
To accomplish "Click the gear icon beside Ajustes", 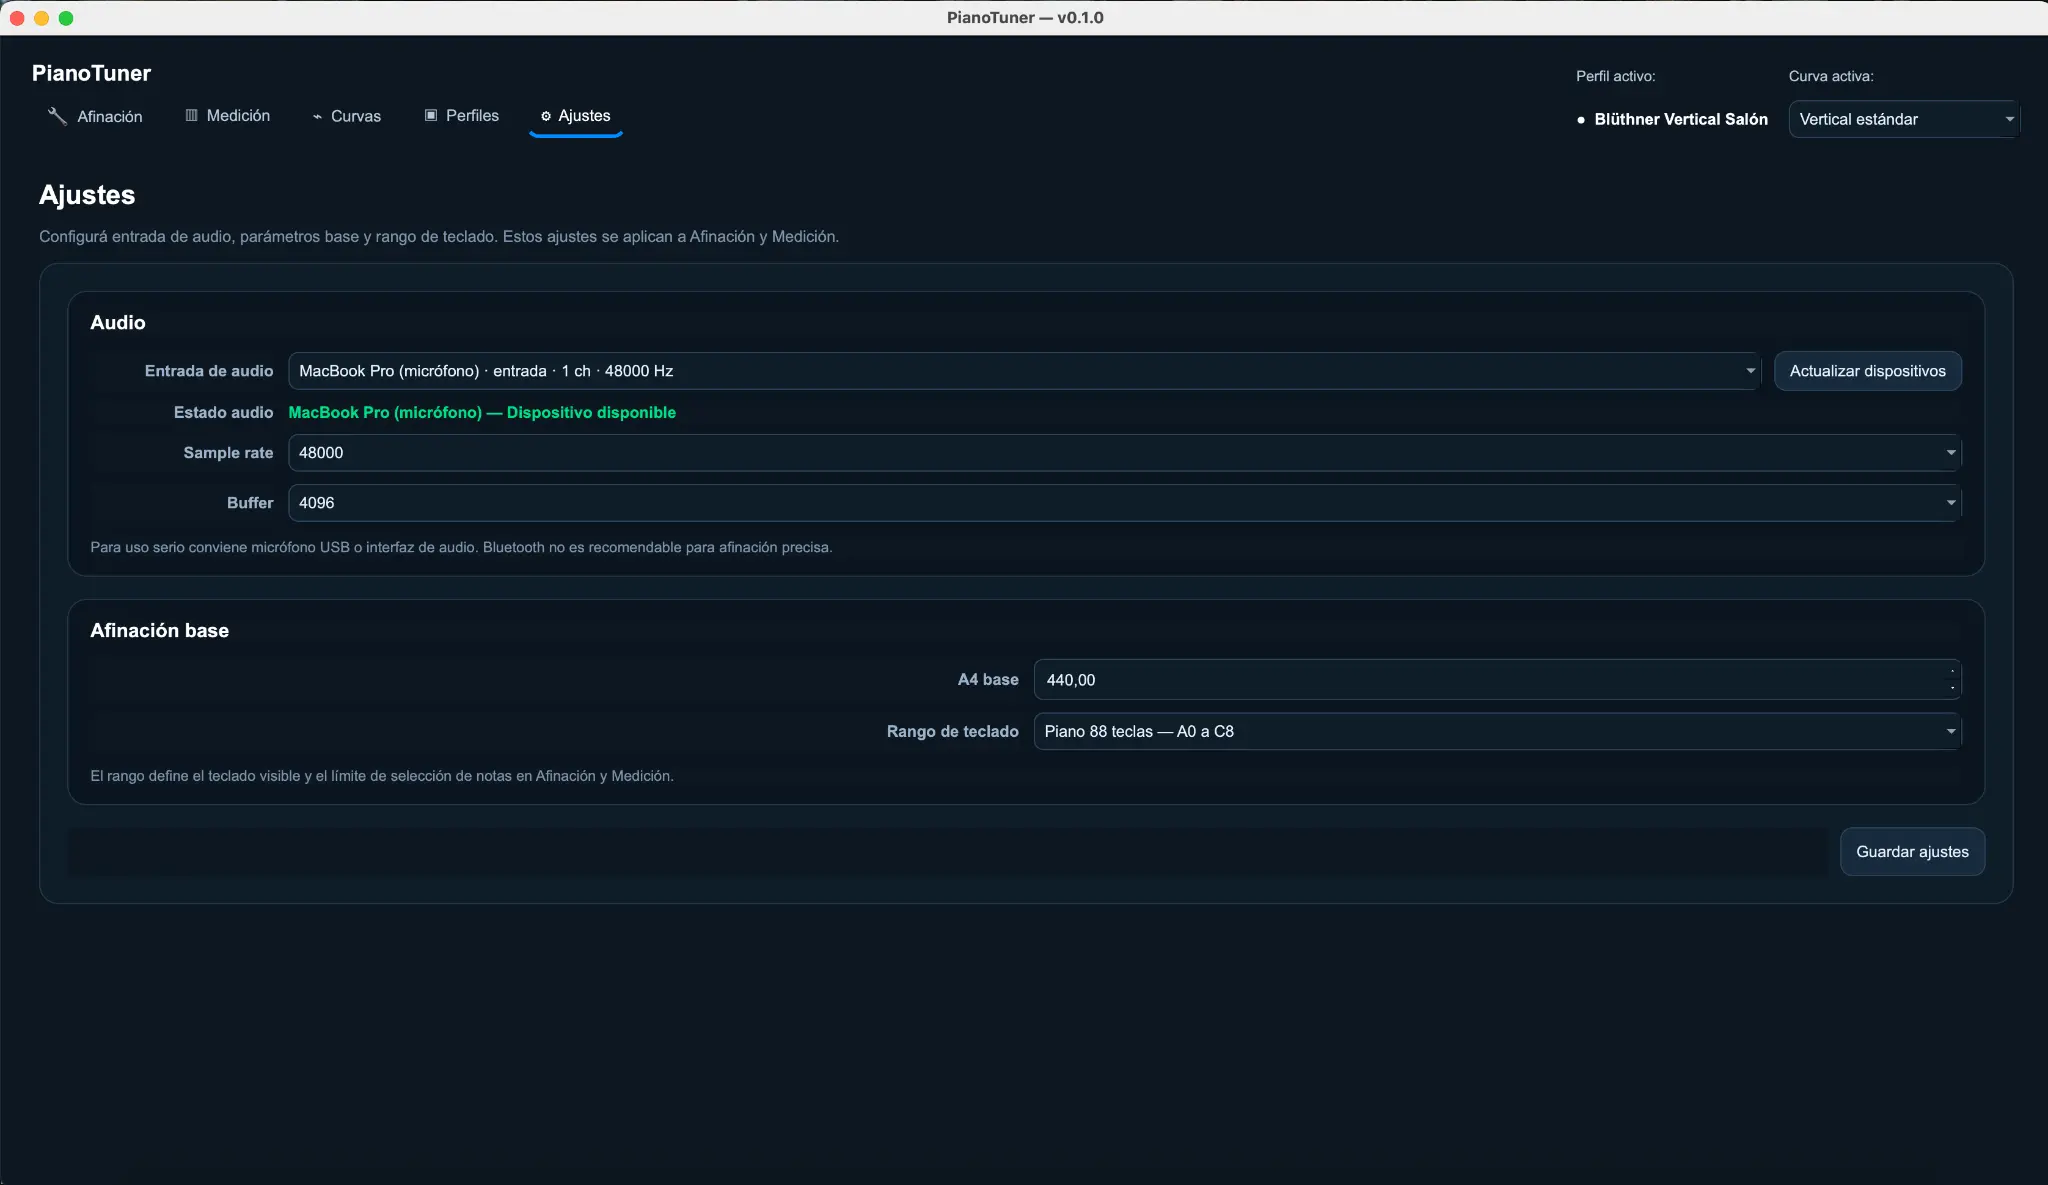I will point(546,116).
